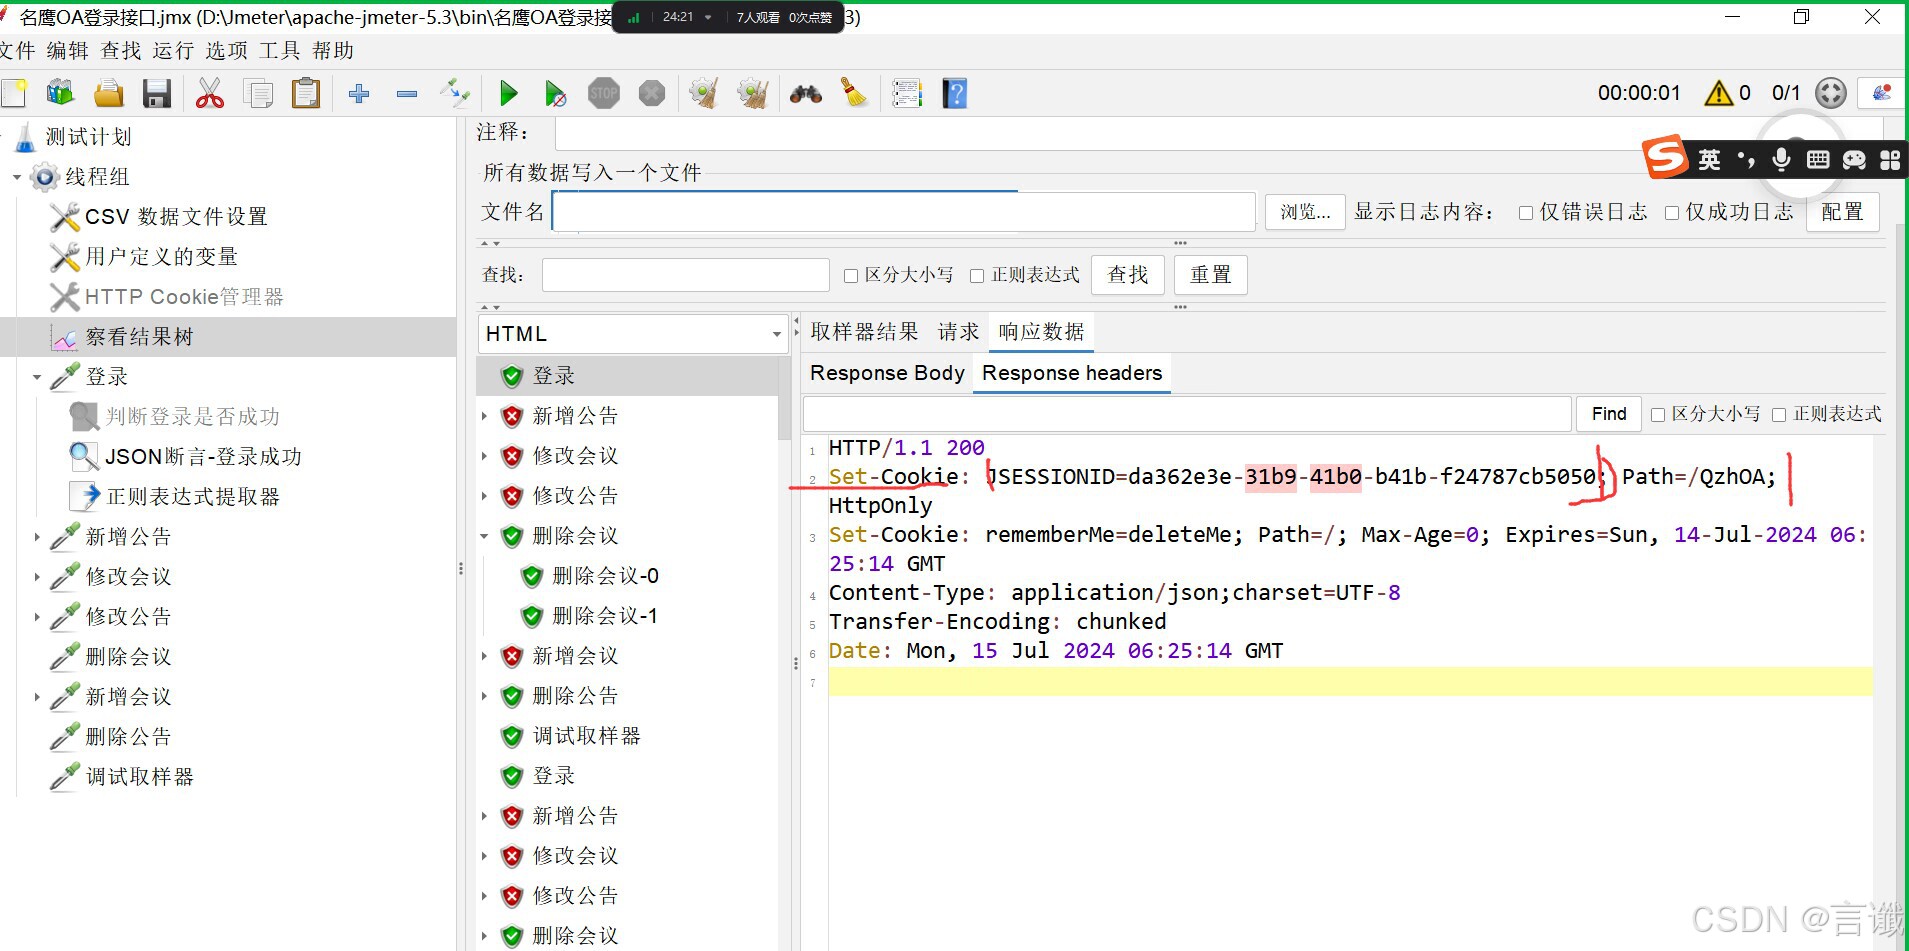Expand 修改会议 node in test tree

click(x=37, y=578)
